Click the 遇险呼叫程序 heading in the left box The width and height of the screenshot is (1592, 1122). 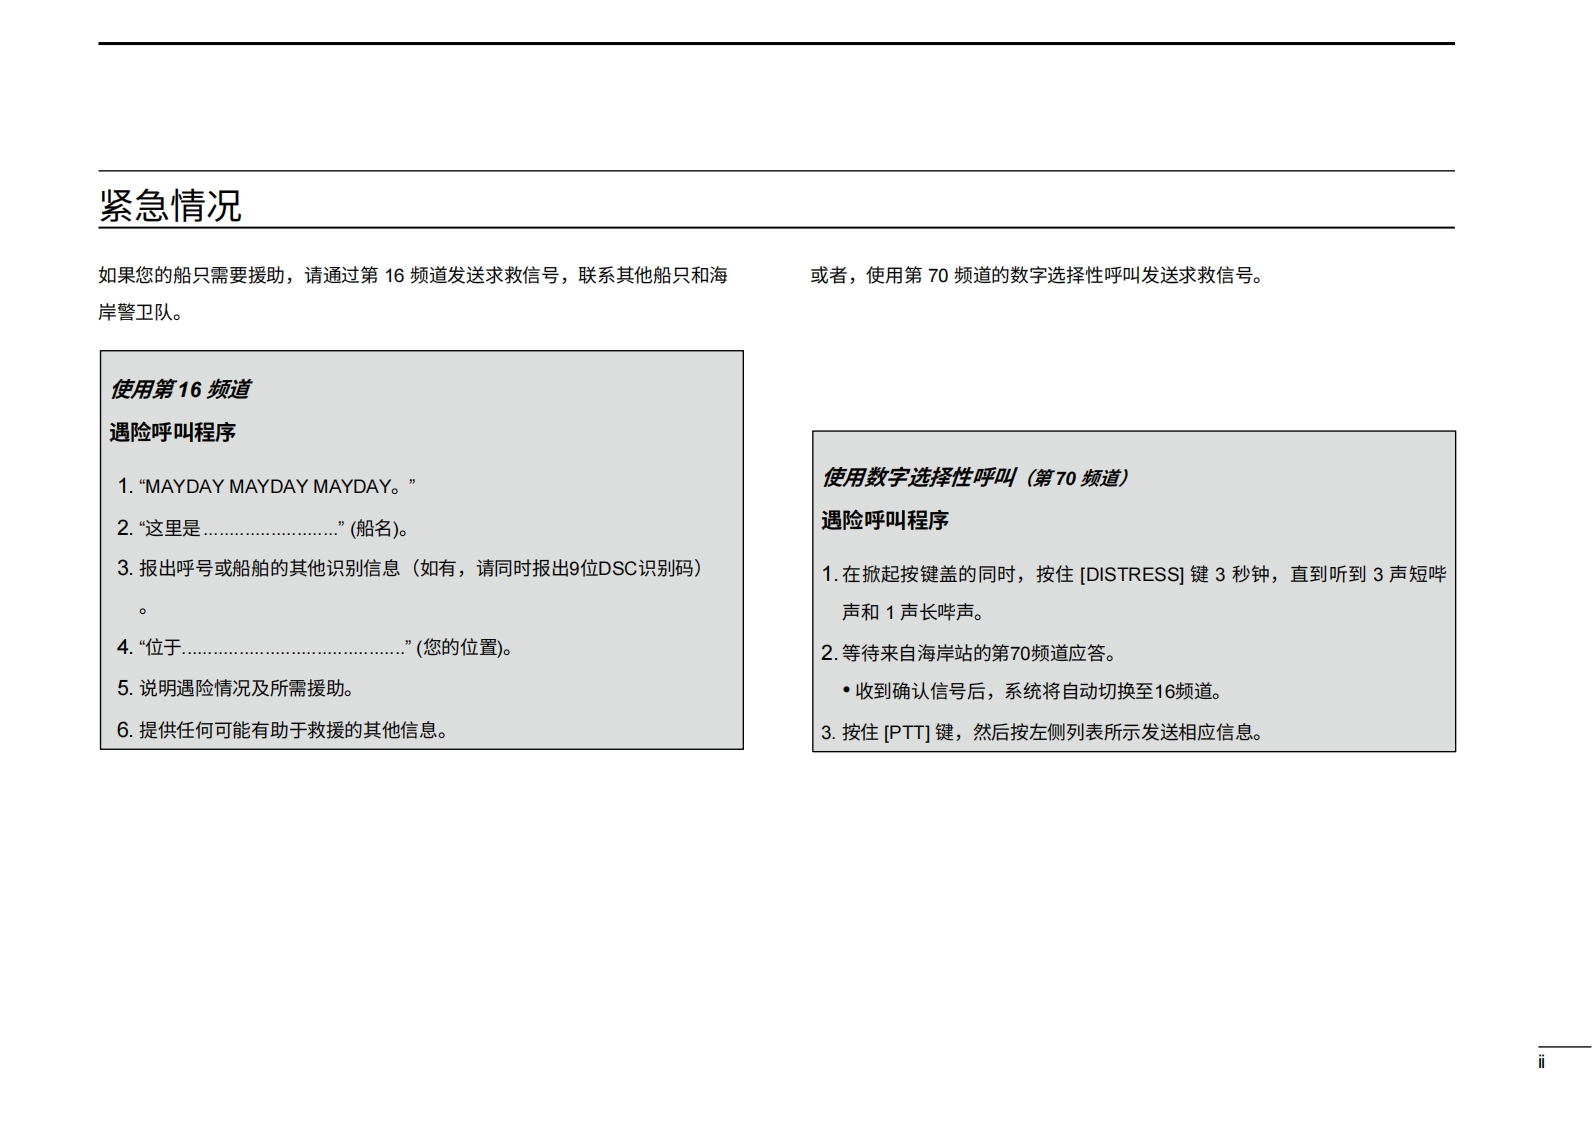pyautogui.click(x=172, y=432)
